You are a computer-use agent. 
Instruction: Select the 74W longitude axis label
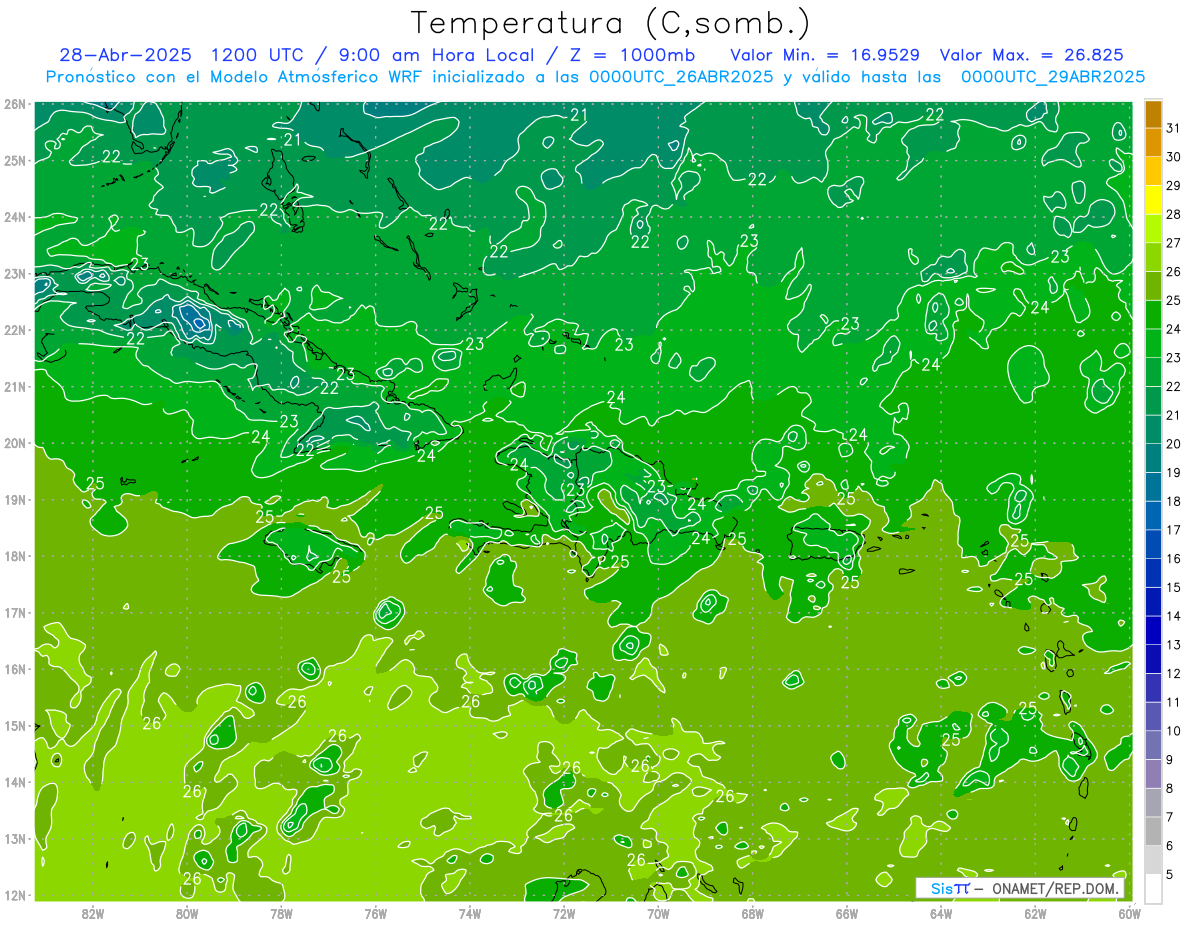pos(470,914)
